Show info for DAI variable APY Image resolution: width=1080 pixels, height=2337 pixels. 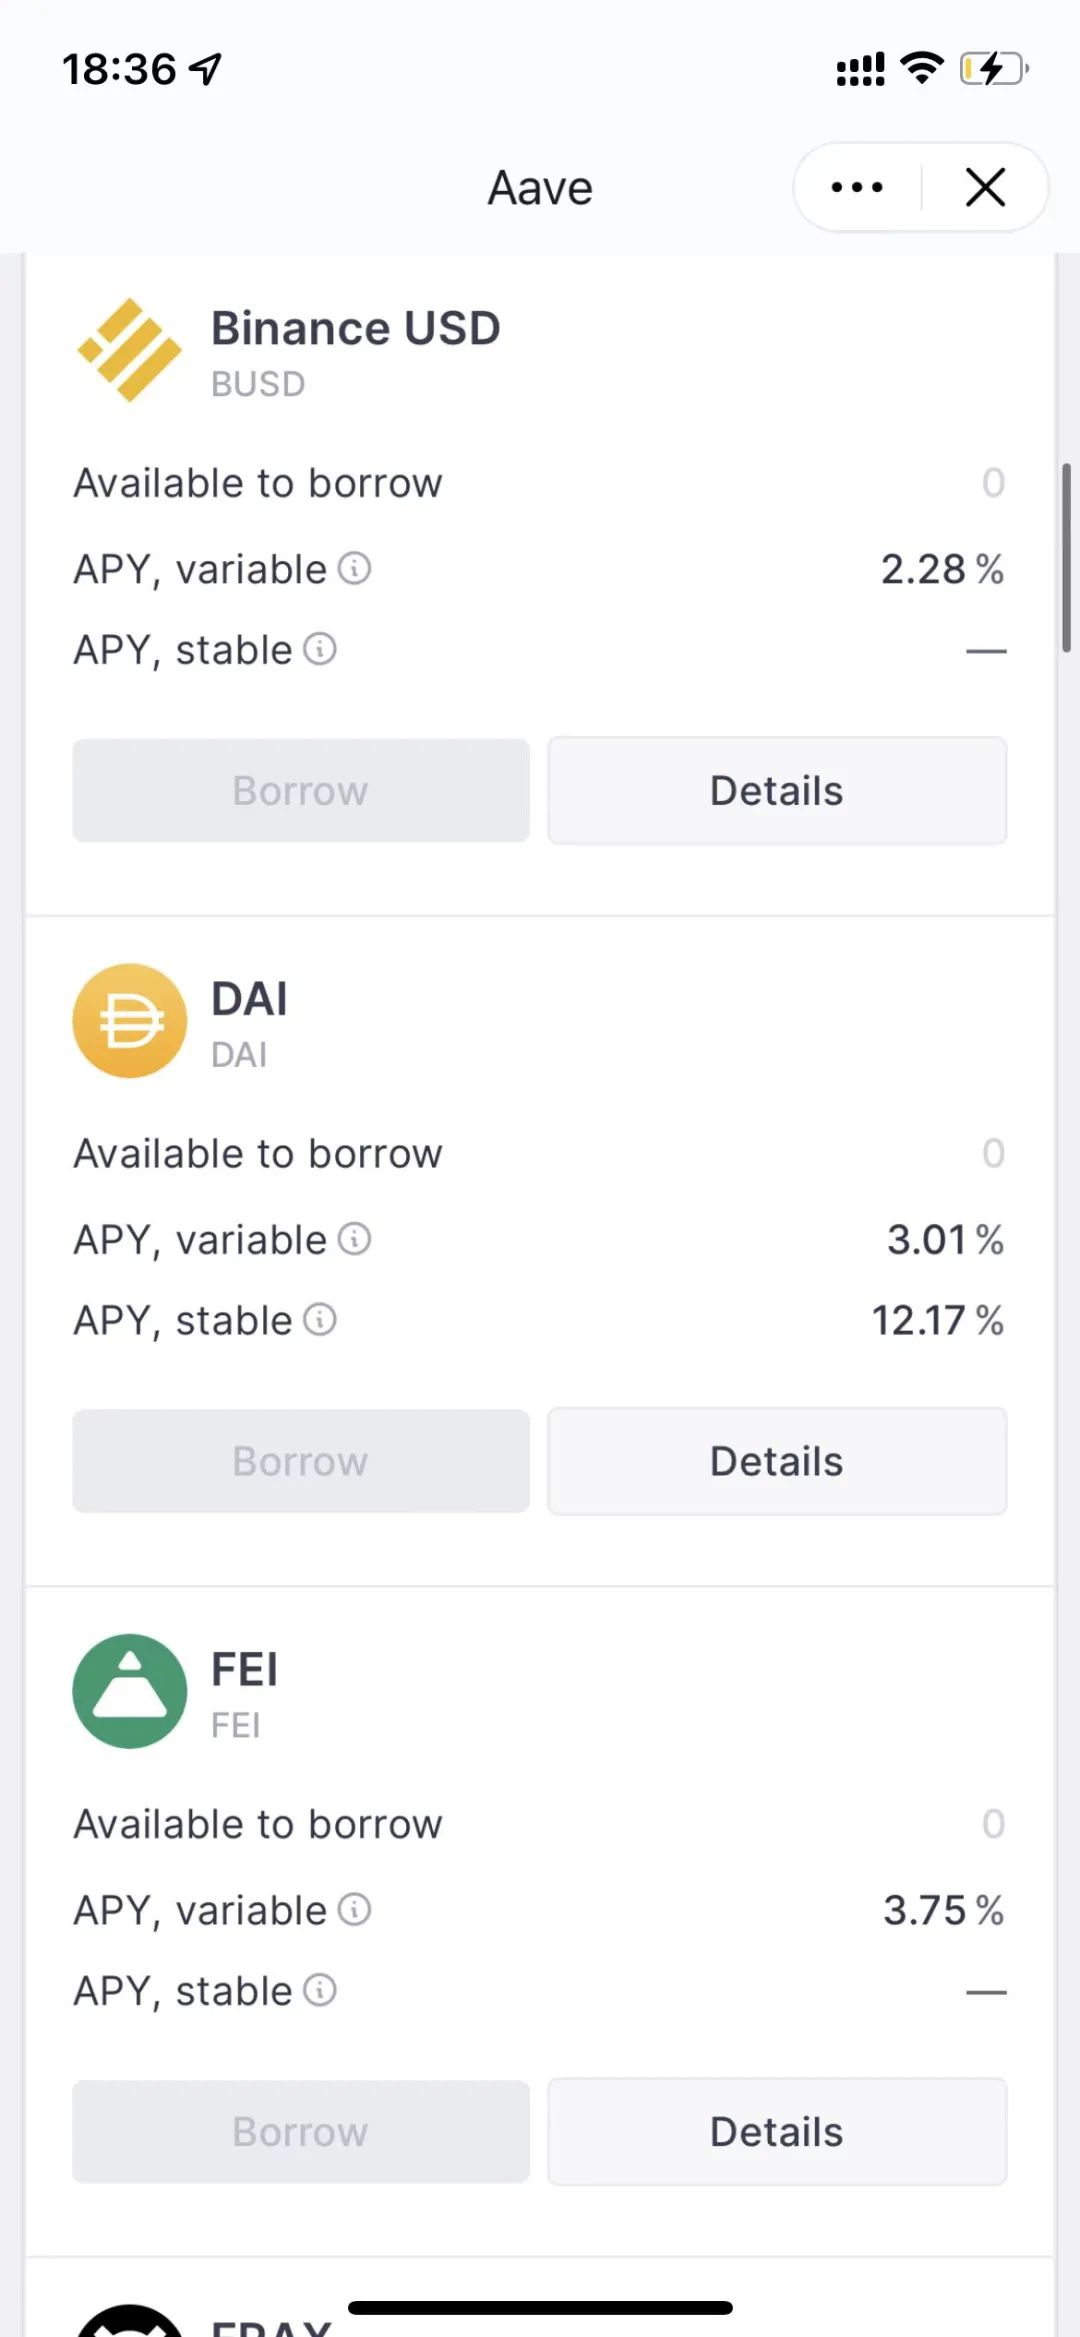click(x=355, y=1239)
